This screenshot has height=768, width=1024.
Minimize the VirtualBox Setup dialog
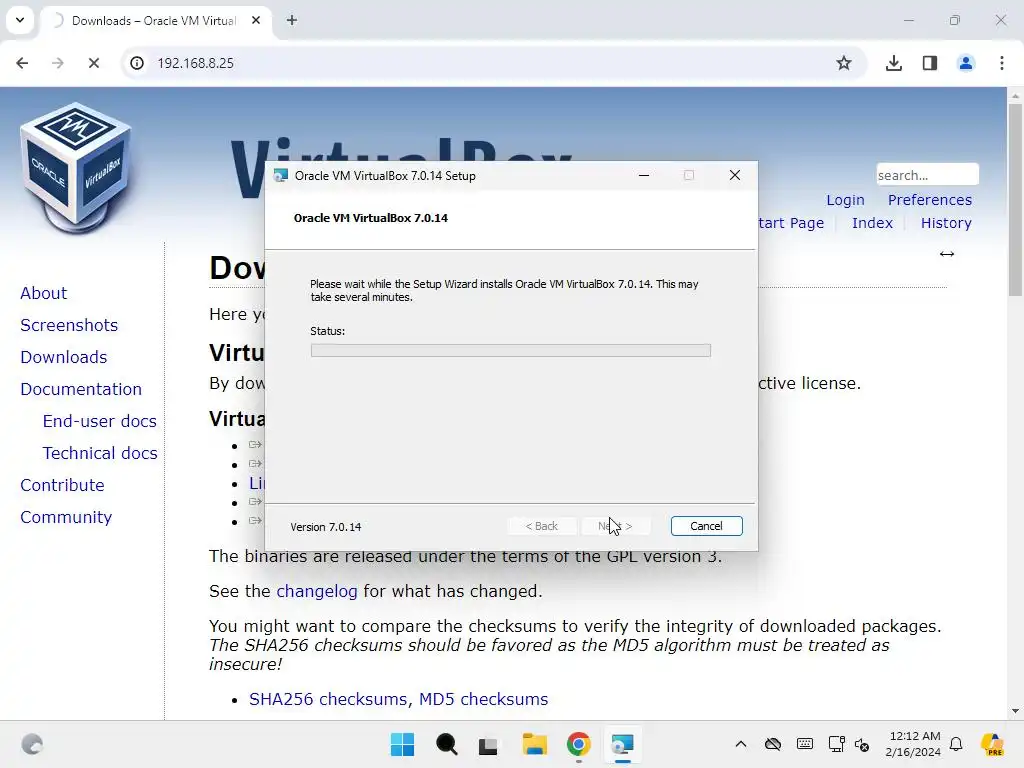(644, 175)
